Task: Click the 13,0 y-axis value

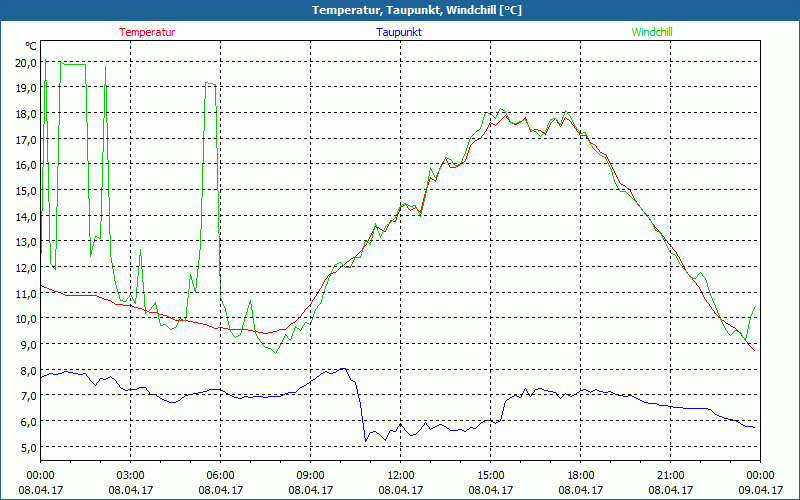Action: point(27,242)
